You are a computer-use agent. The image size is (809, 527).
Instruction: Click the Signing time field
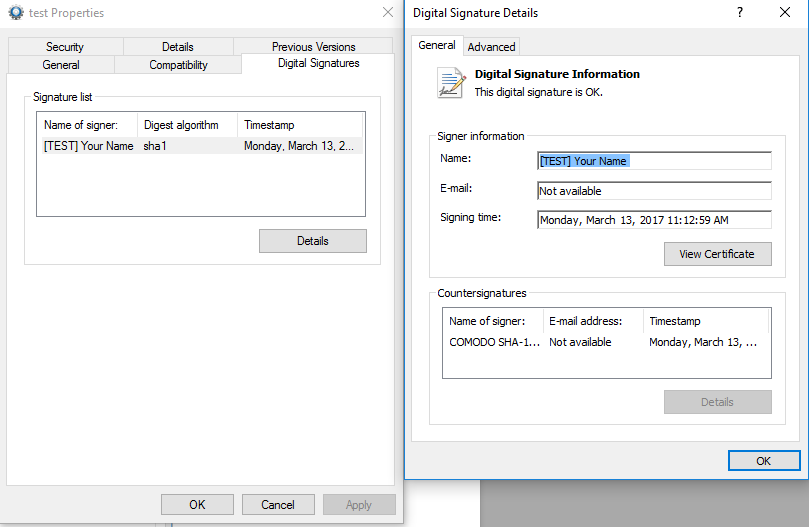pos(654,220)
